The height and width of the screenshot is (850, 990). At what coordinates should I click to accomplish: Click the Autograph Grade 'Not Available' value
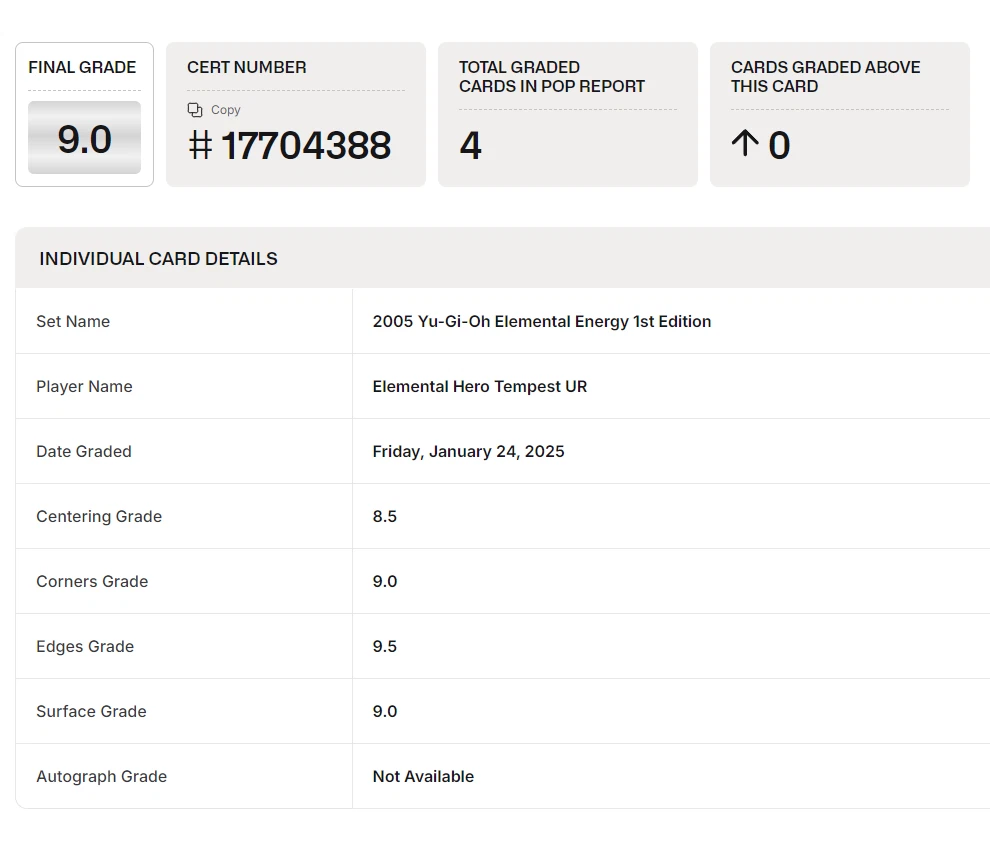tap(423, 777)
